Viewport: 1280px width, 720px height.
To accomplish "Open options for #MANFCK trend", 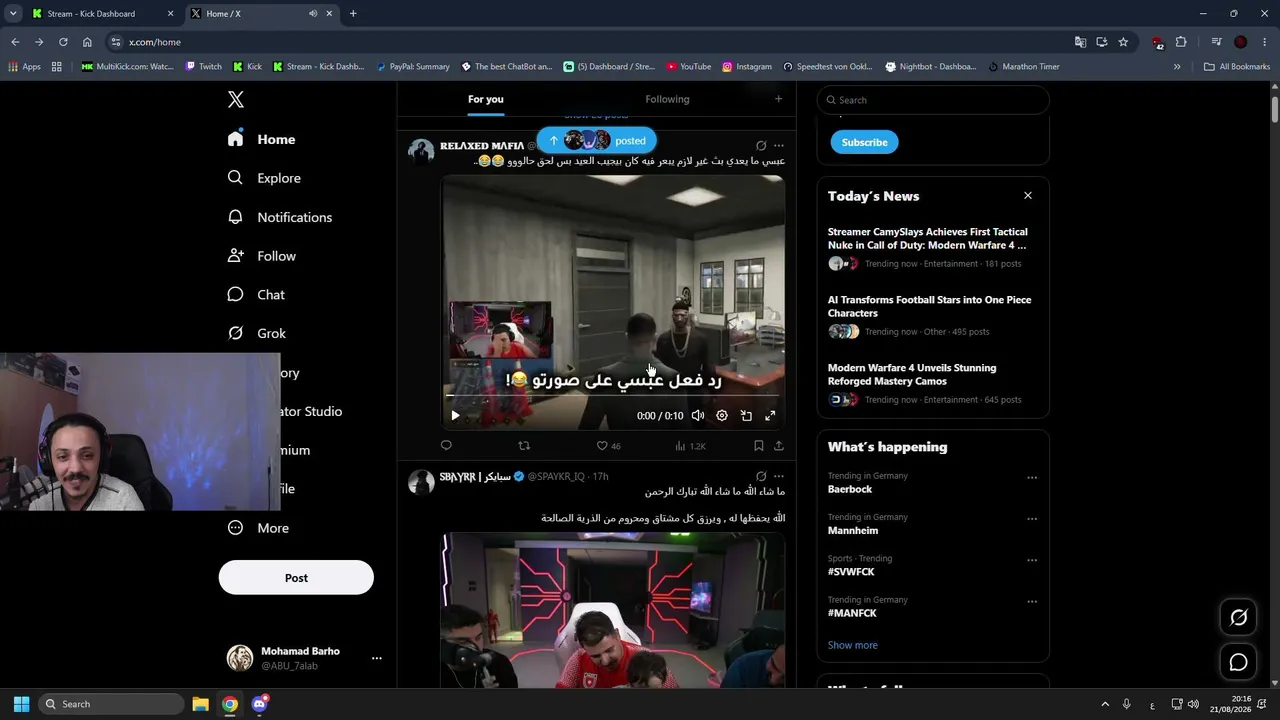I will [1032, 602].
